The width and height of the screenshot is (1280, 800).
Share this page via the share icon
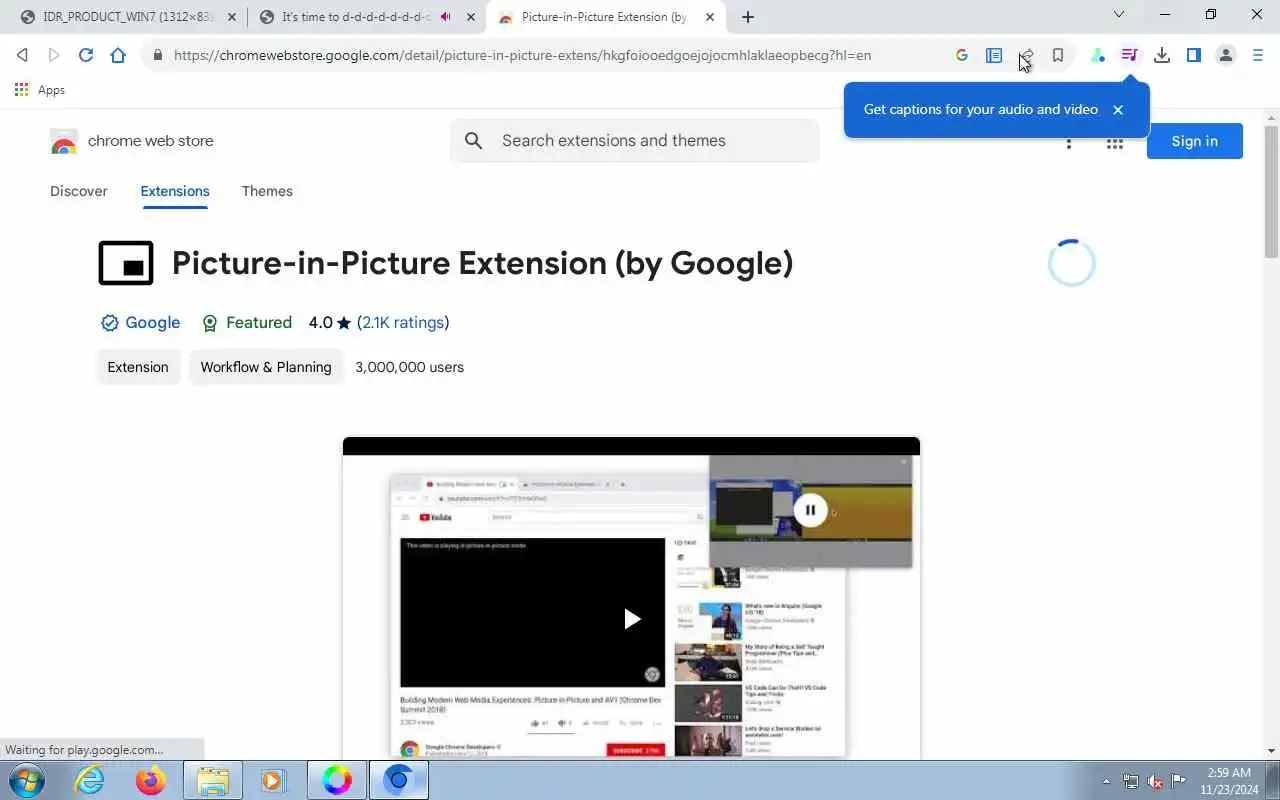[1026, 55]
